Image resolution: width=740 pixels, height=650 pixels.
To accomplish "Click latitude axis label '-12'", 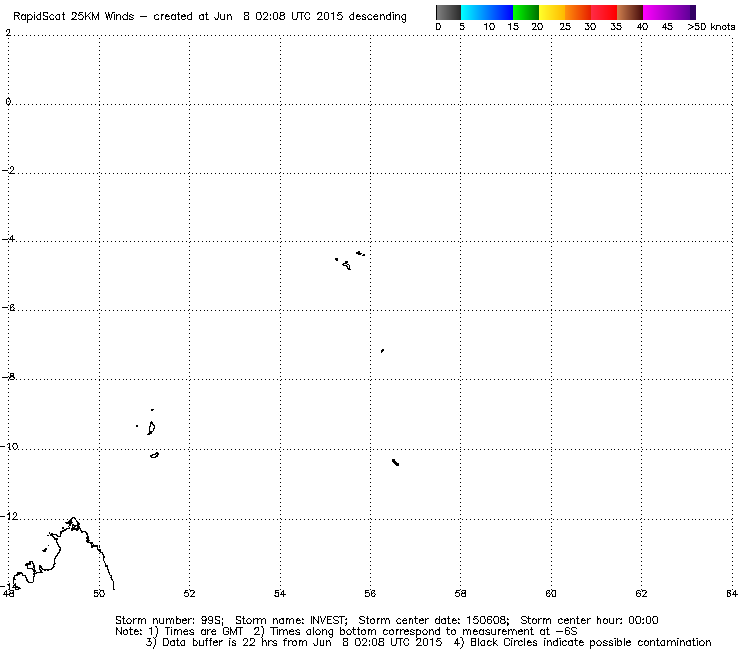I will (x=10, y=516).
